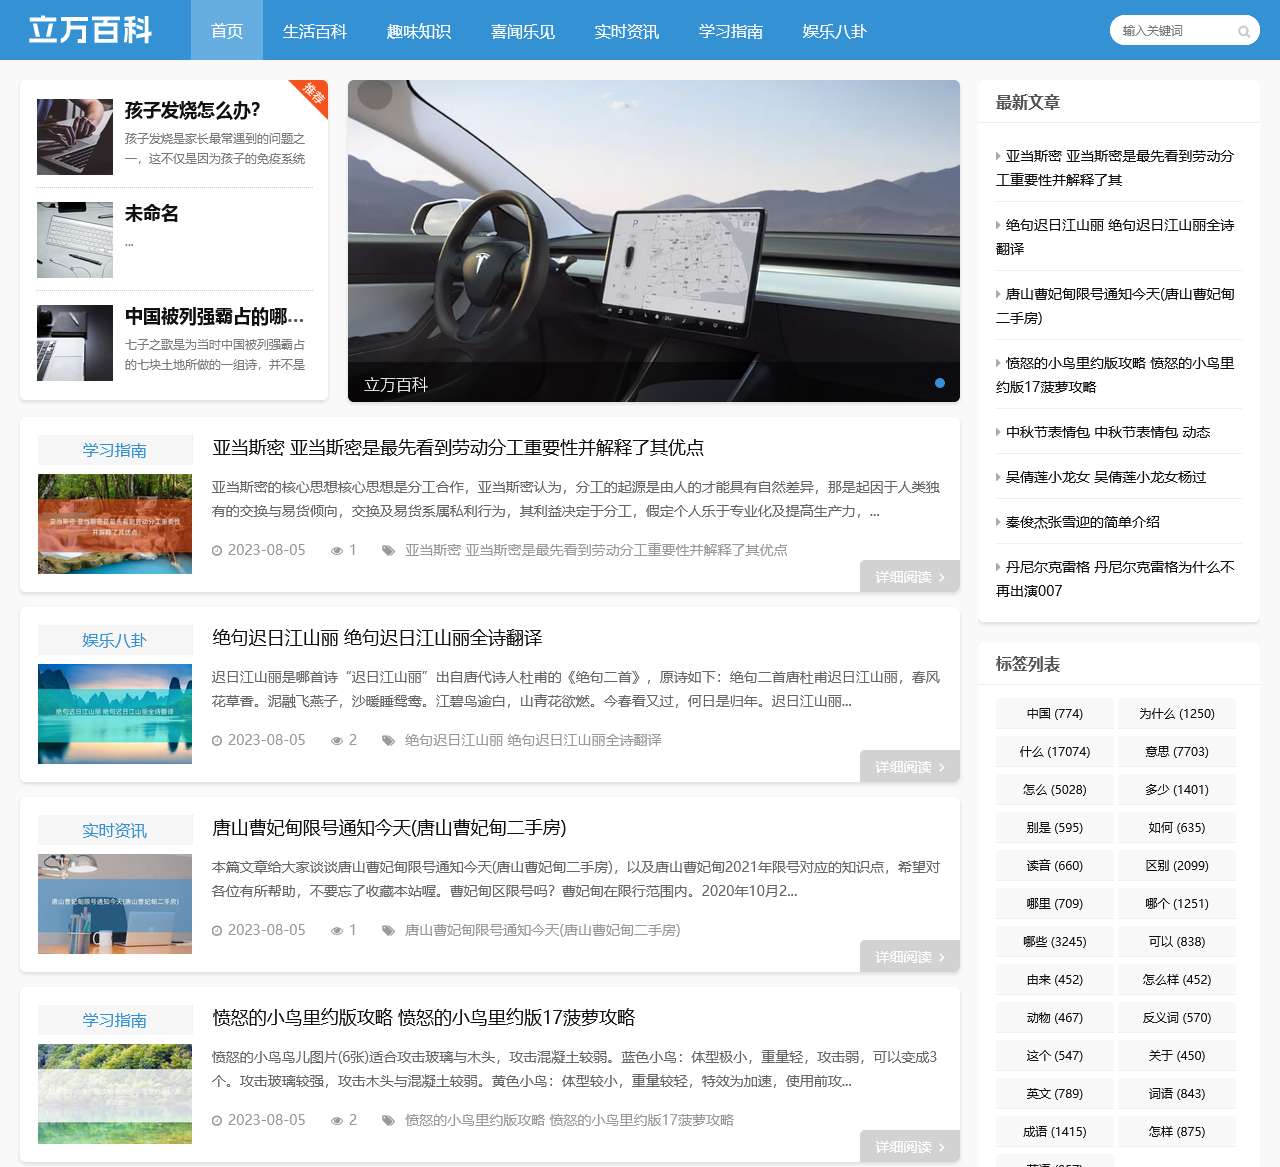Viewport: 1280px width, 1167px height.
Task: Select 趣味知识 navigation item
Action: tap(419, 30)
